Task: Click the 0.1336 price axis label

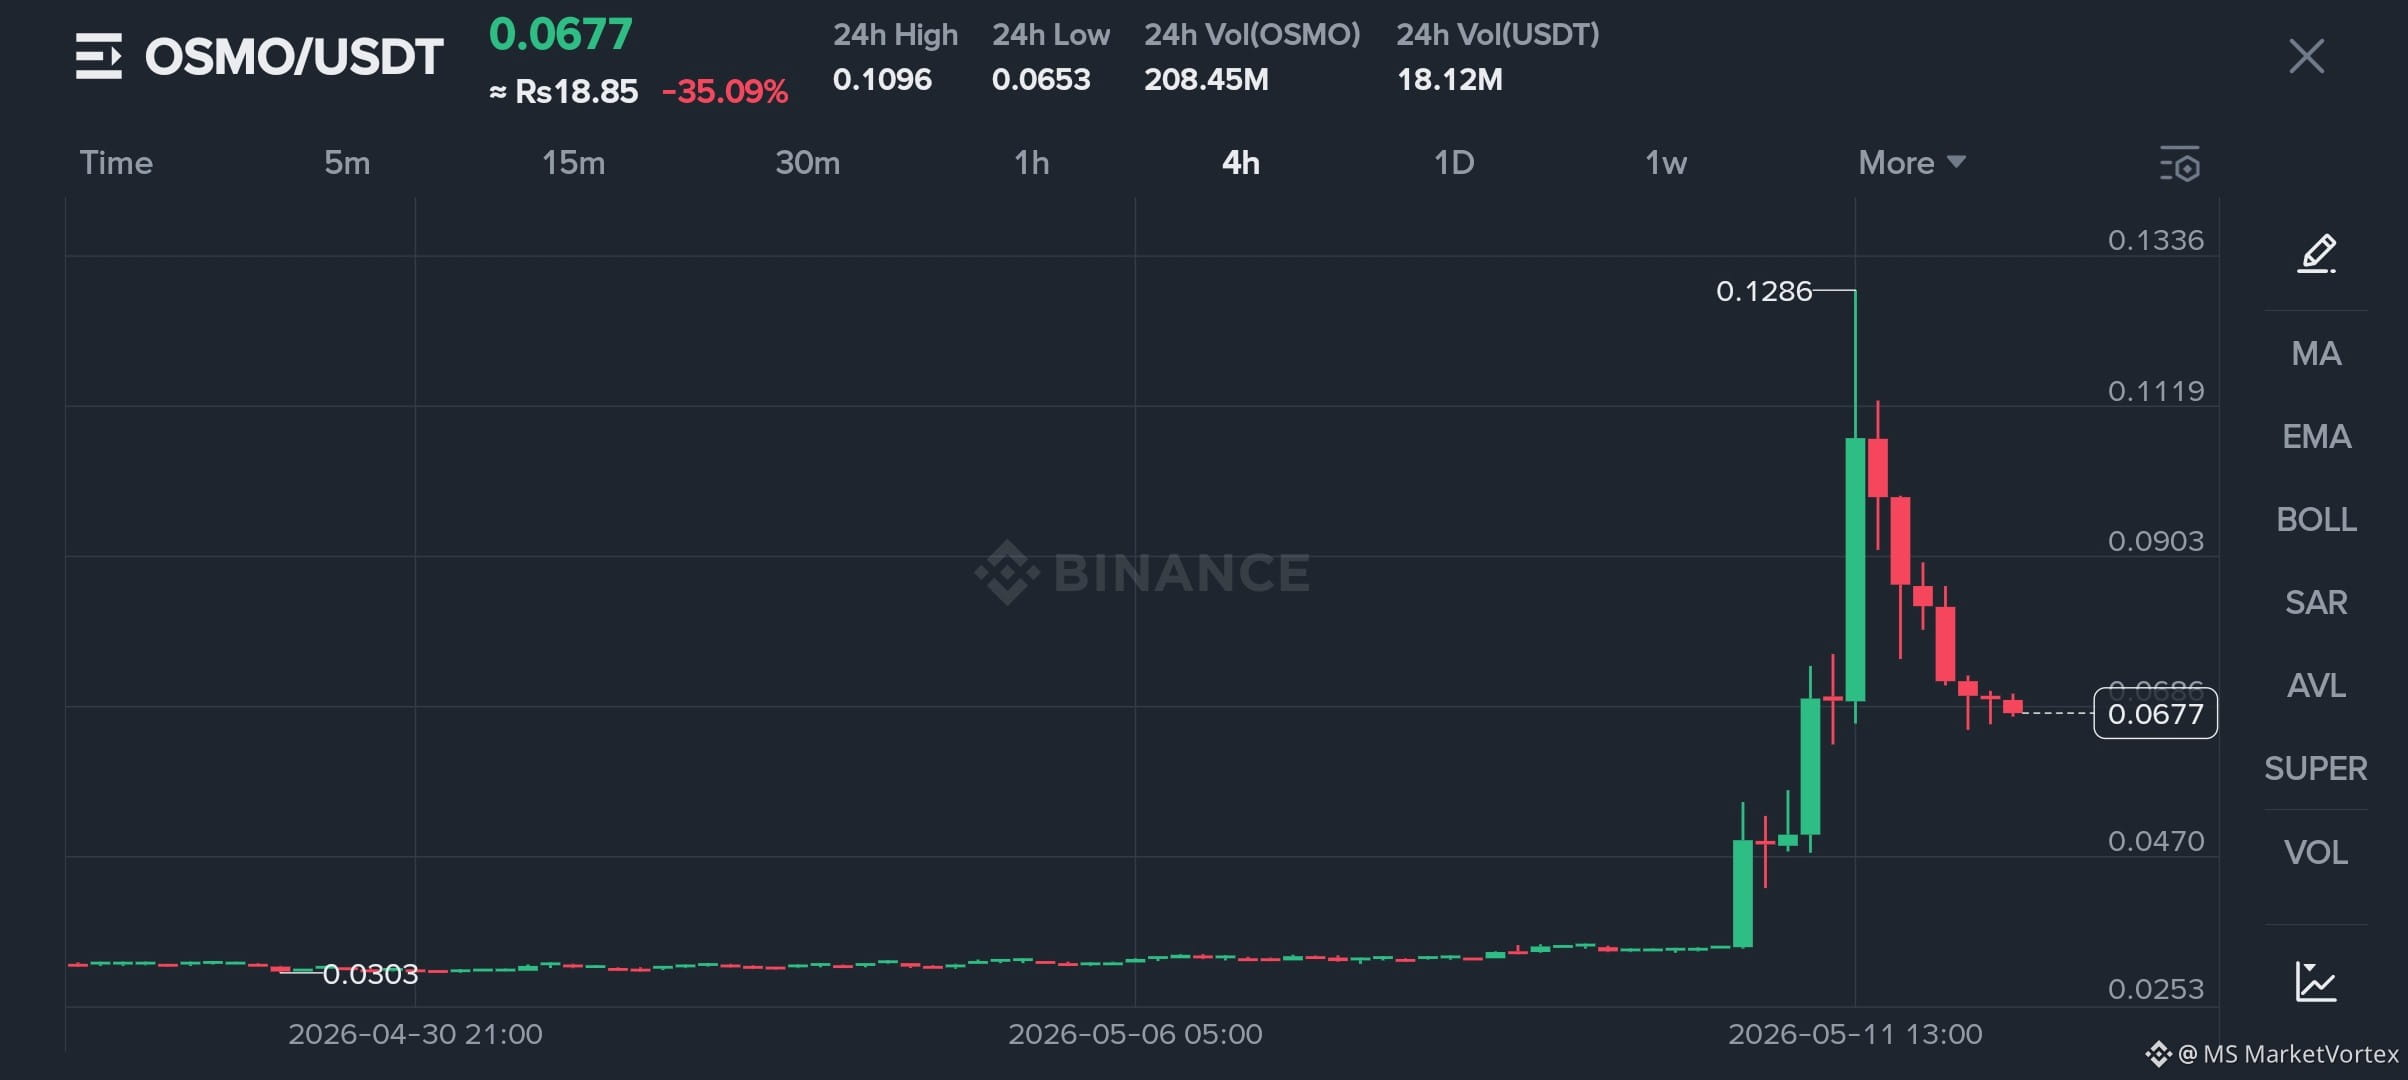Action: pos(2156,240)
